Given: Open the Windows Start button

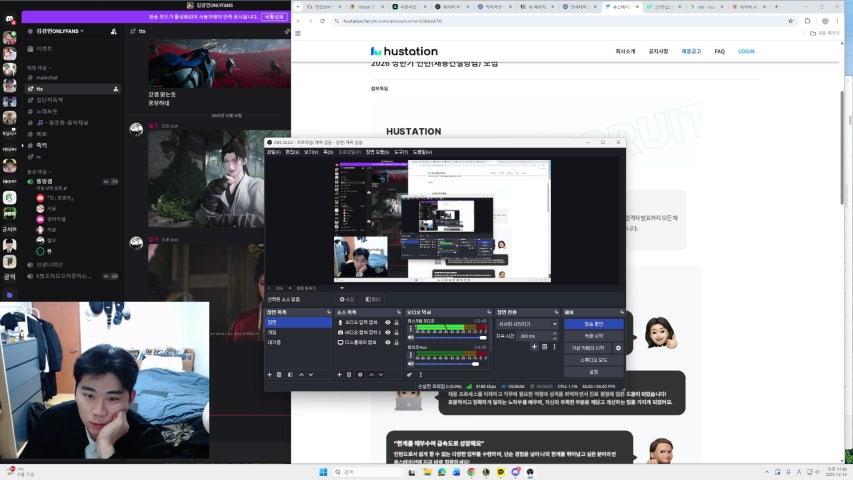Looking at the screenshot, I should 323,472.
